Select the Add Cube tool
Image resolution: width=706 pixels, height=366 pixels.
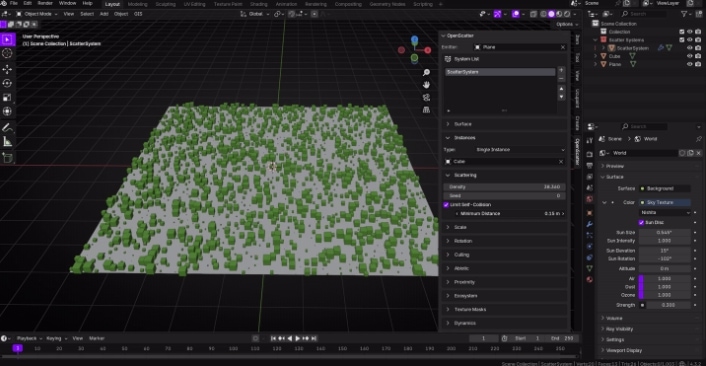pos(7,158)
